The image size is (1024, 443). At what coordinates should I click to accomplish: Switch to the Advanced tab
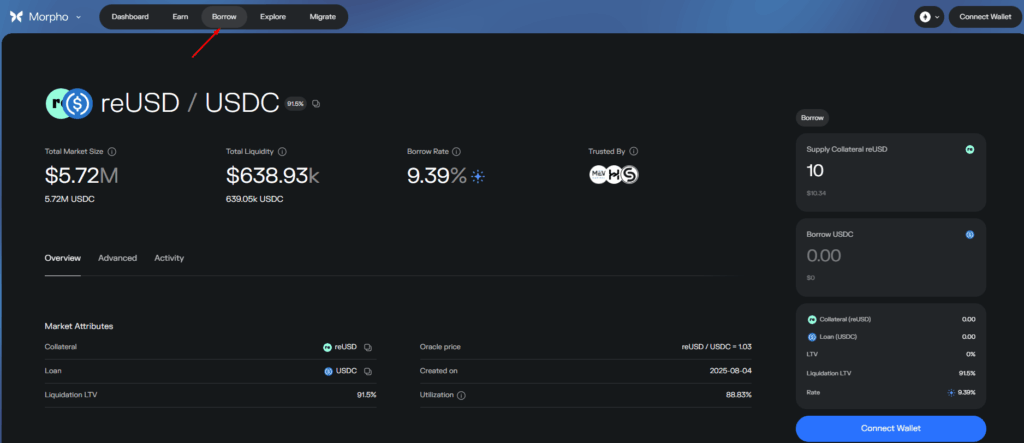(117, 258)
